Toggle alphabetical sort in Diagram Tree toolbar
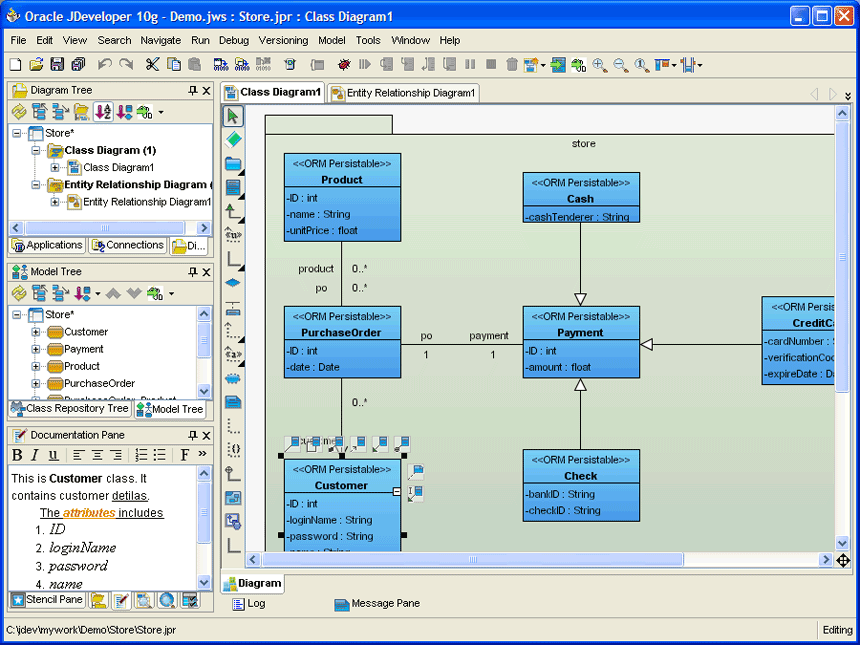 [103, 112]
